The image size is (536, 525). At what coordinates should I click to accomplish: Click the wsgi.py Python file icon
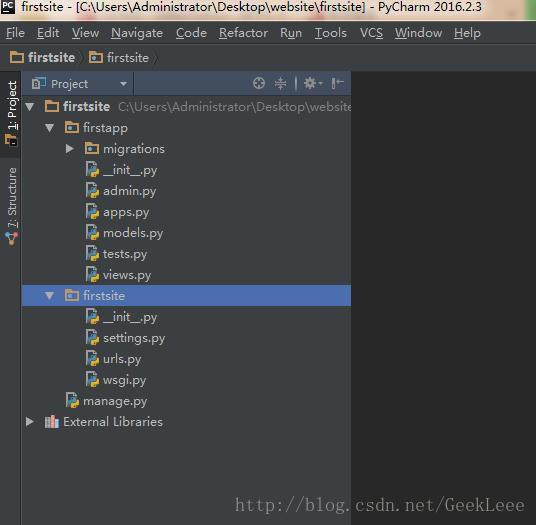(92, 380)
